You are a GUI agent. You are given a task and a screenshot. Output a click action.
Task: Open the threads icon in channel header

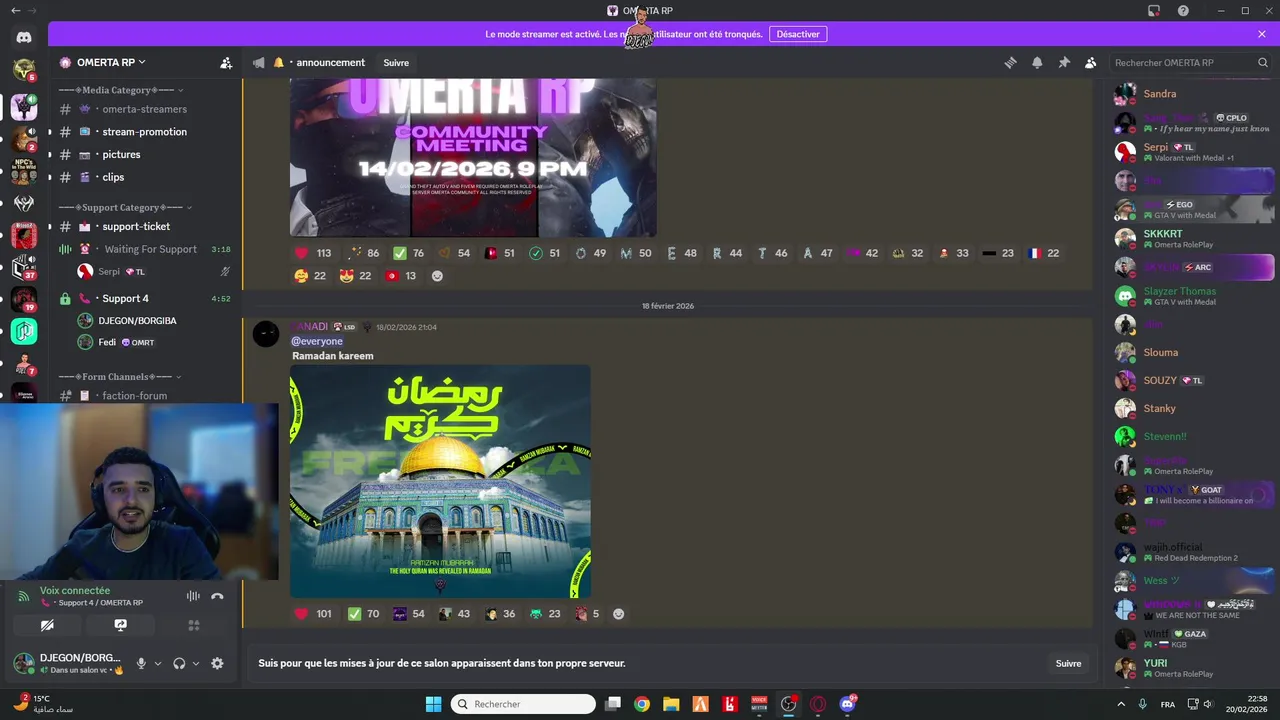[1010, 62]
